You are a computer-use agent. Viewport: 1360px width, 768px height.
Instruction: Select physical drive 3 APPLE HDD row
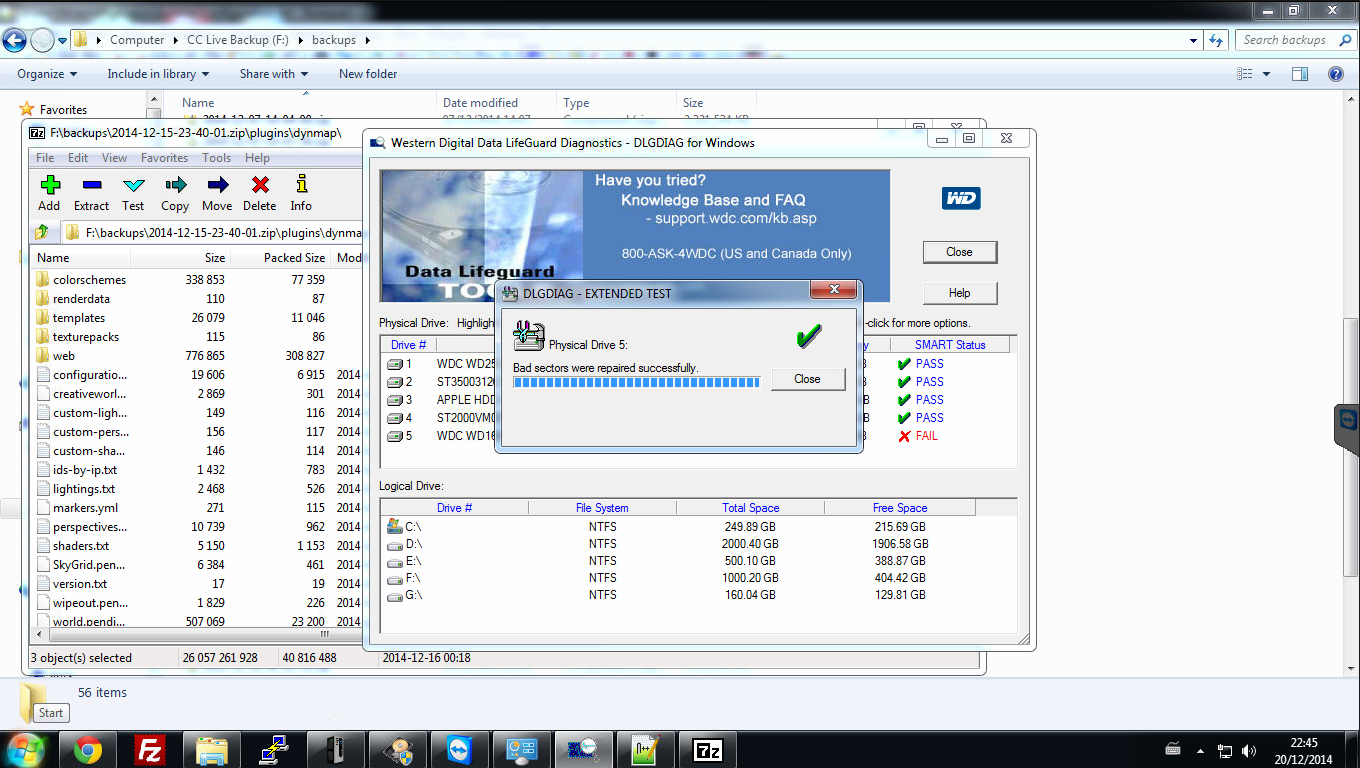pyautogui.click(x=699, y=400)
